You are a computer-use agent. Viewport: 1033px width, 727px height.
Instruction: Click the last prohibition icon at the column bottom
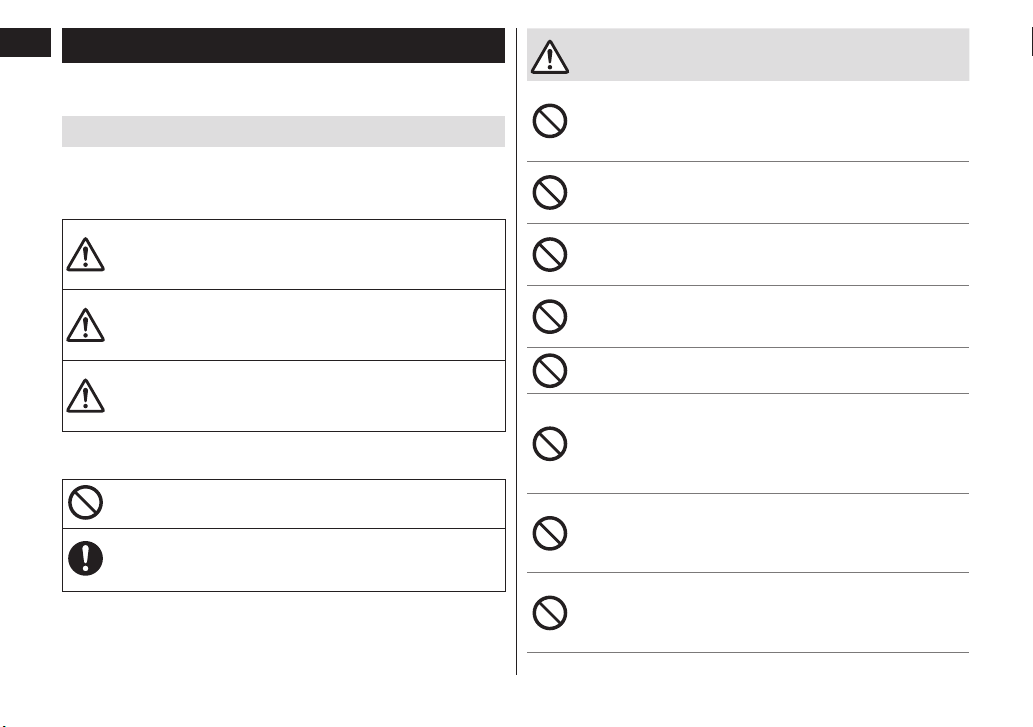tap(549, 613)
